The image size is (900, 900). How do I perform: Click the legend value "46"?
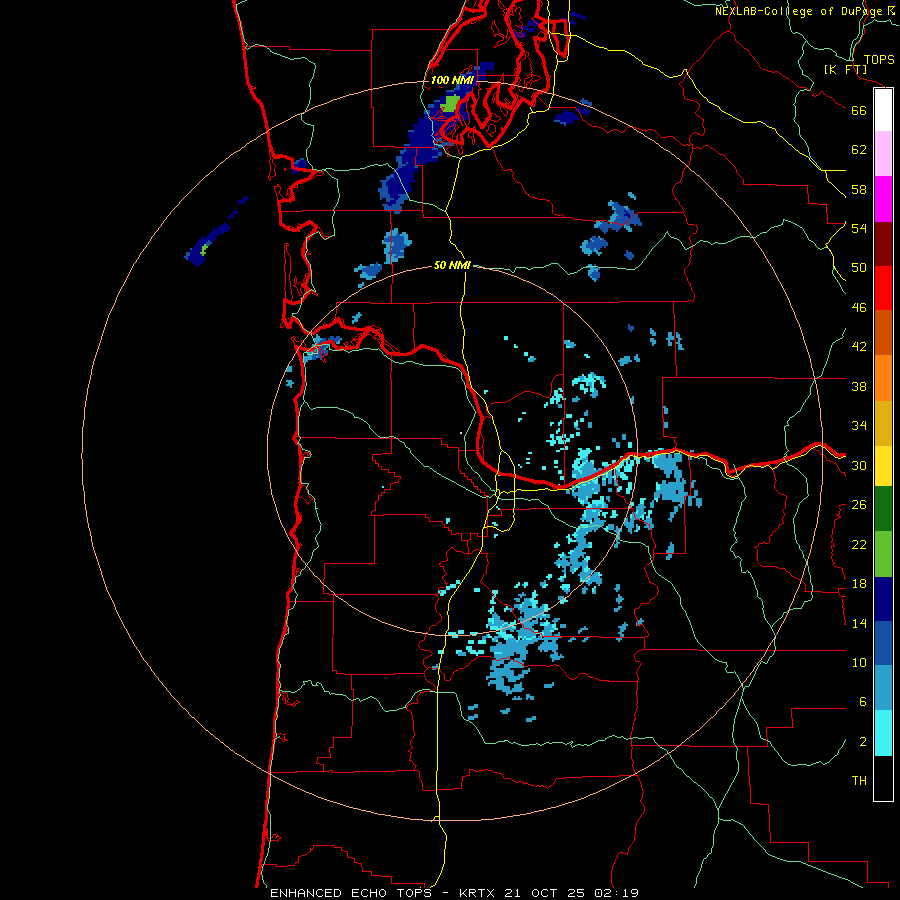click(859, 308)
